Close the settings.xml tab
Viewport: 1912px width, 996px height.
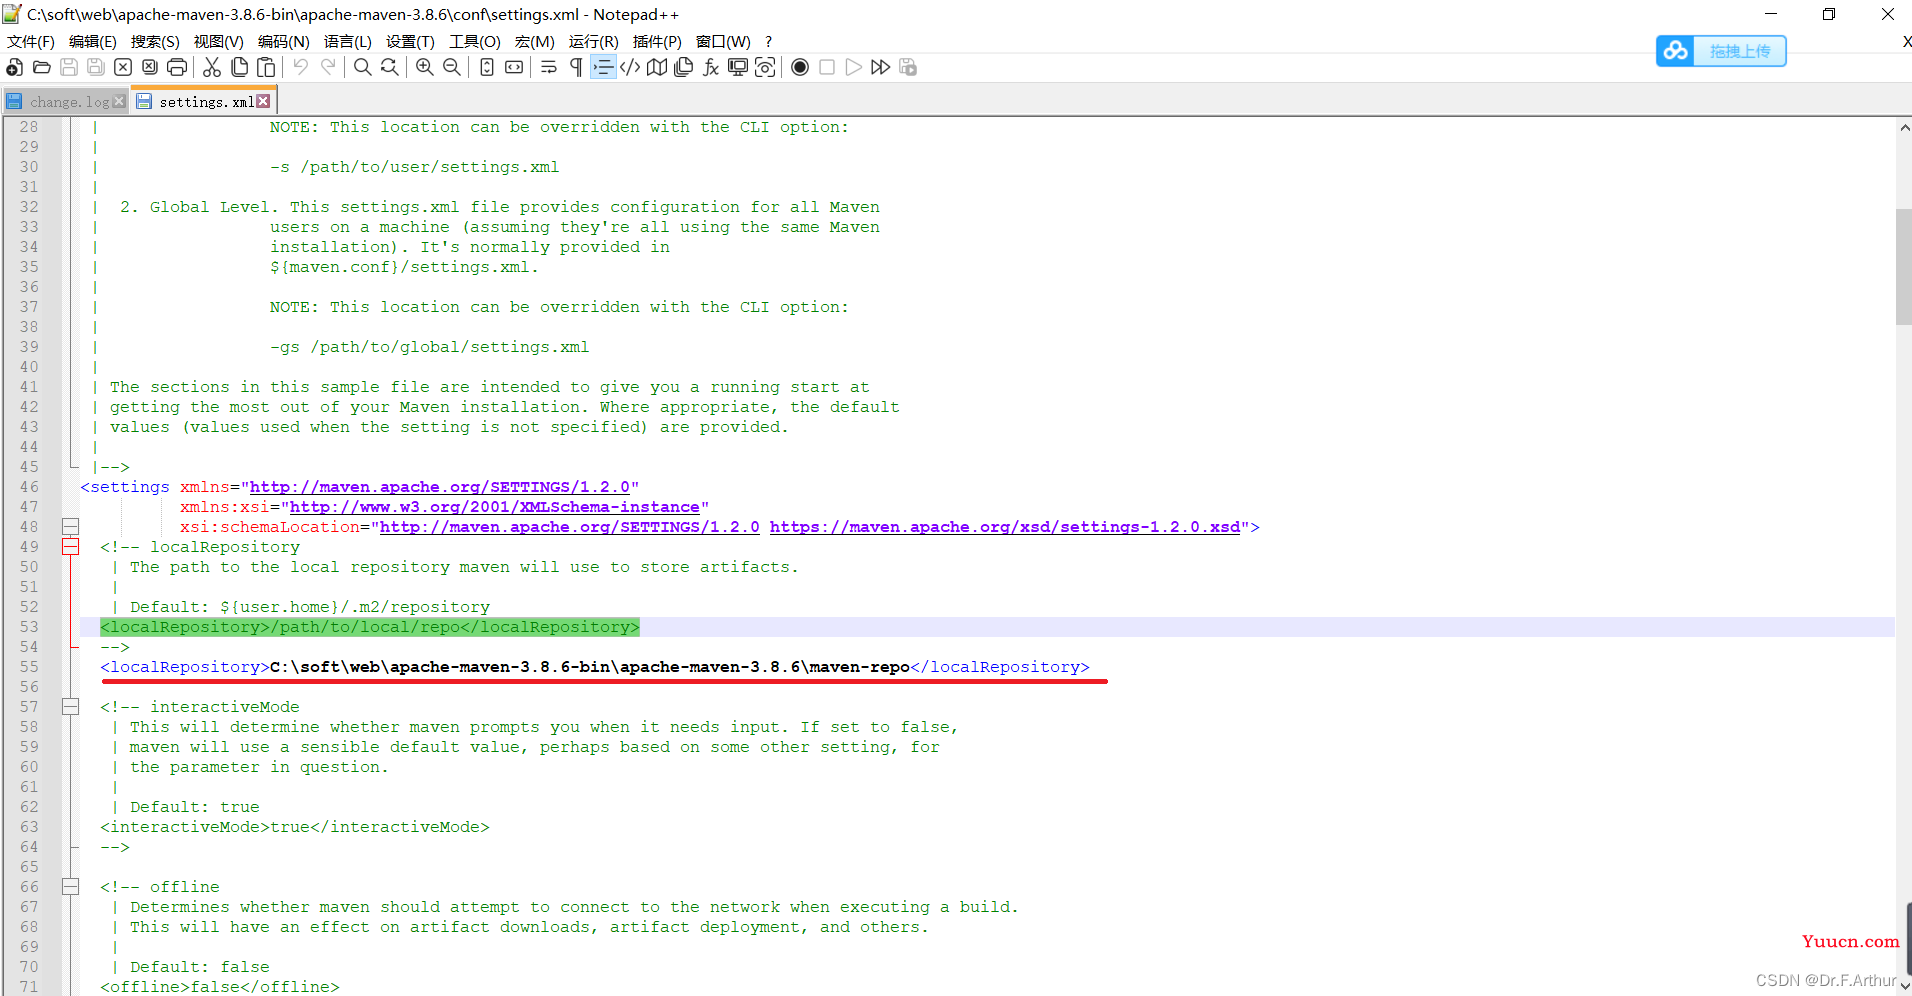click(263, 102)
